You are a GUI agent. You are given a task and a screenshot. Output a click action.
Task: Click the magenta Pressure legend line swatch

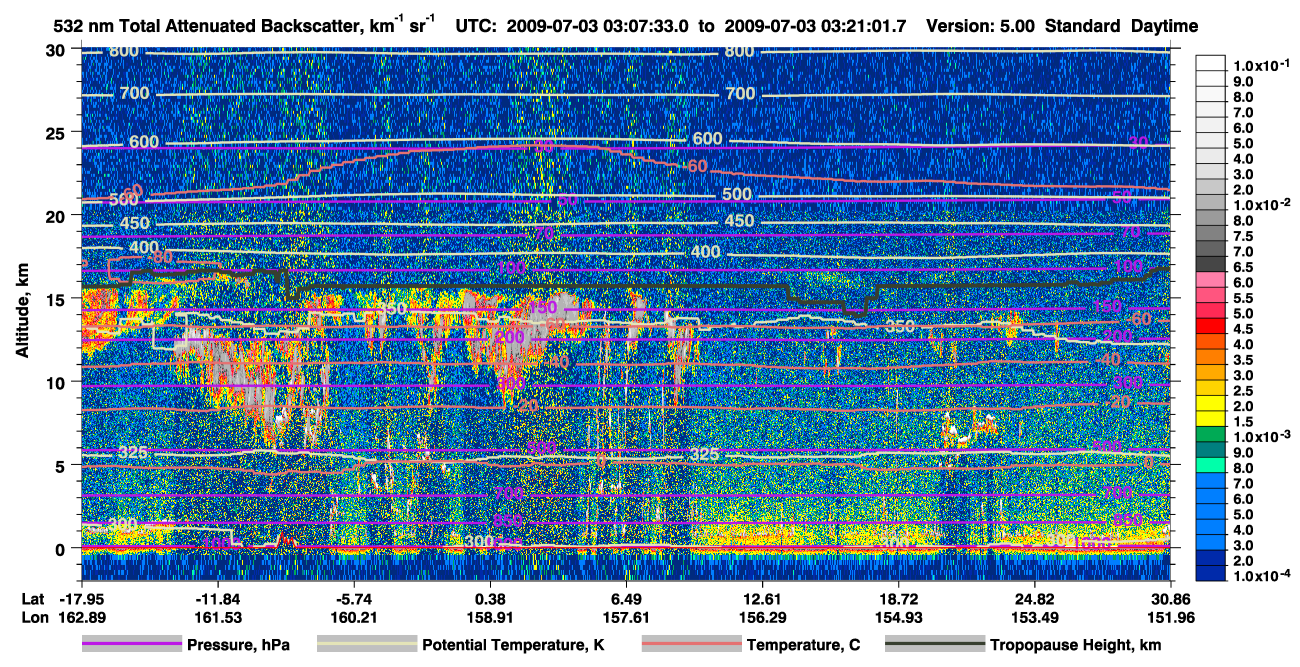point(131,645)
